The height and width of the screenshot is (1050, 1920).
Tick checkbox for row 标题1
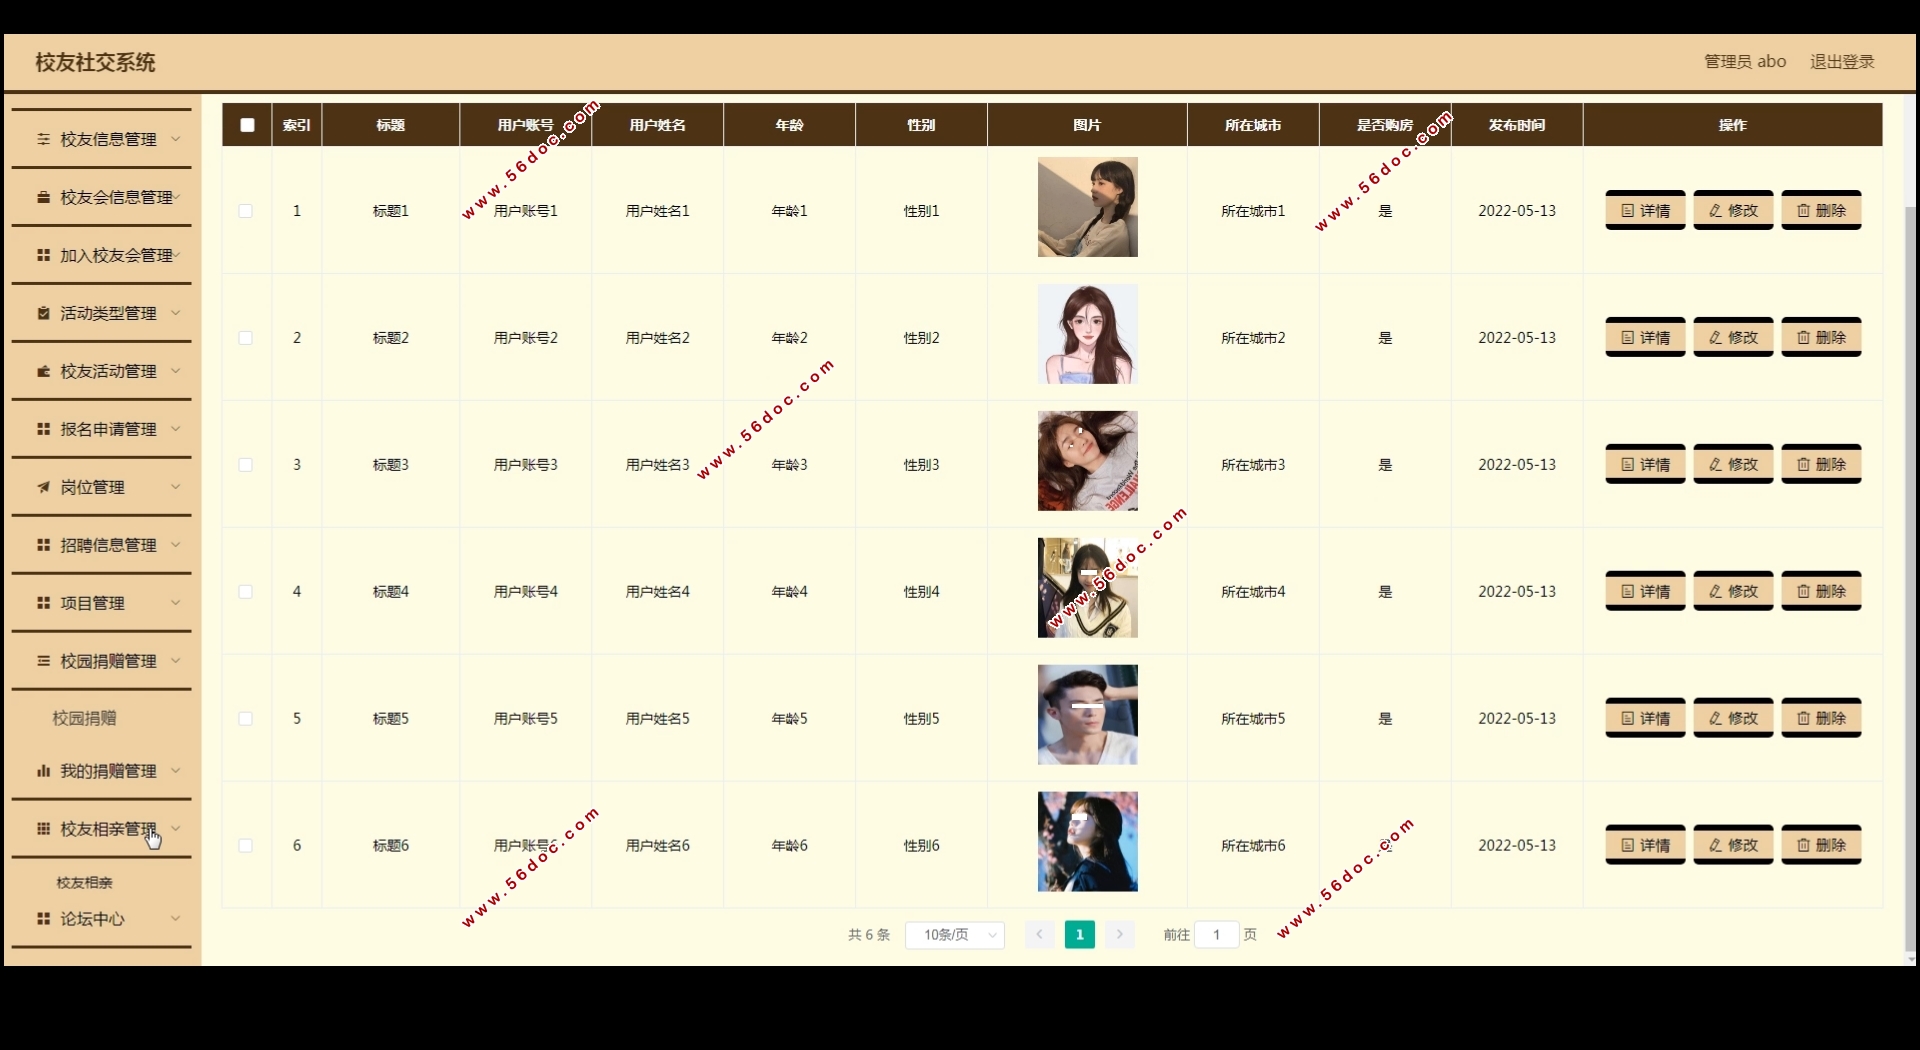coord(245,211)
